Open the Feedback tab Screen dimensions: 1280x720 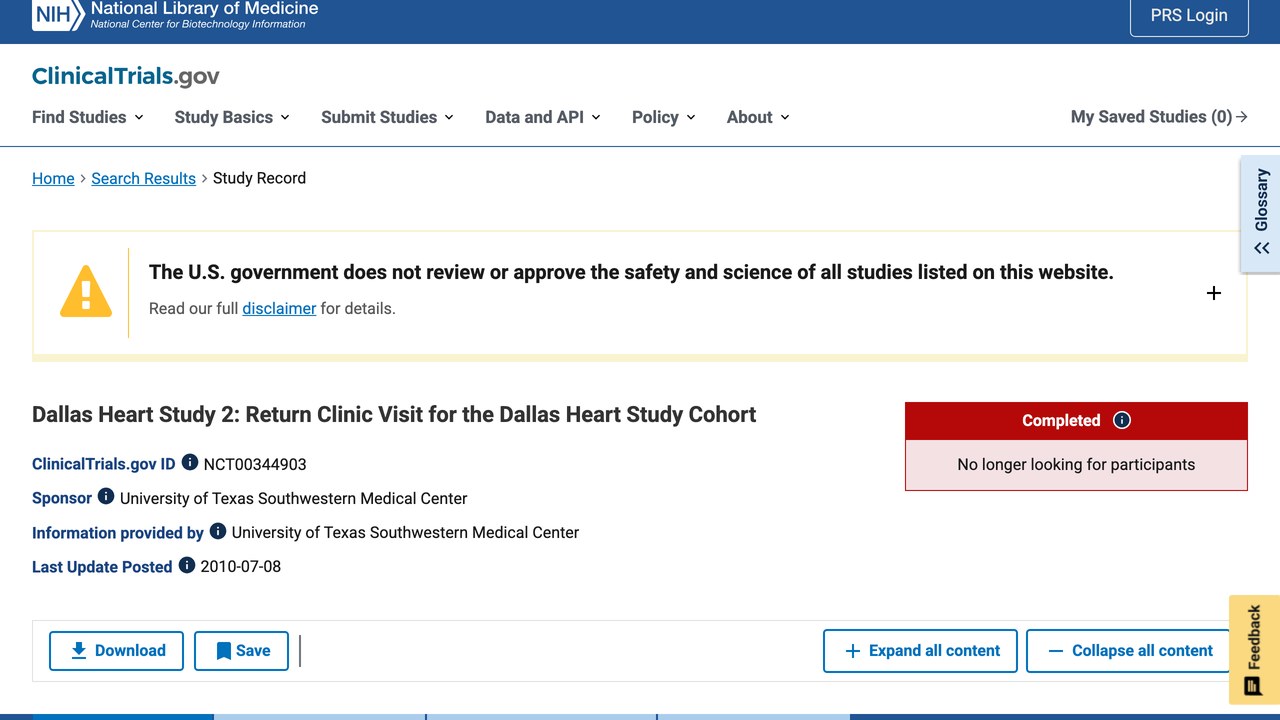click(1254, 650)
